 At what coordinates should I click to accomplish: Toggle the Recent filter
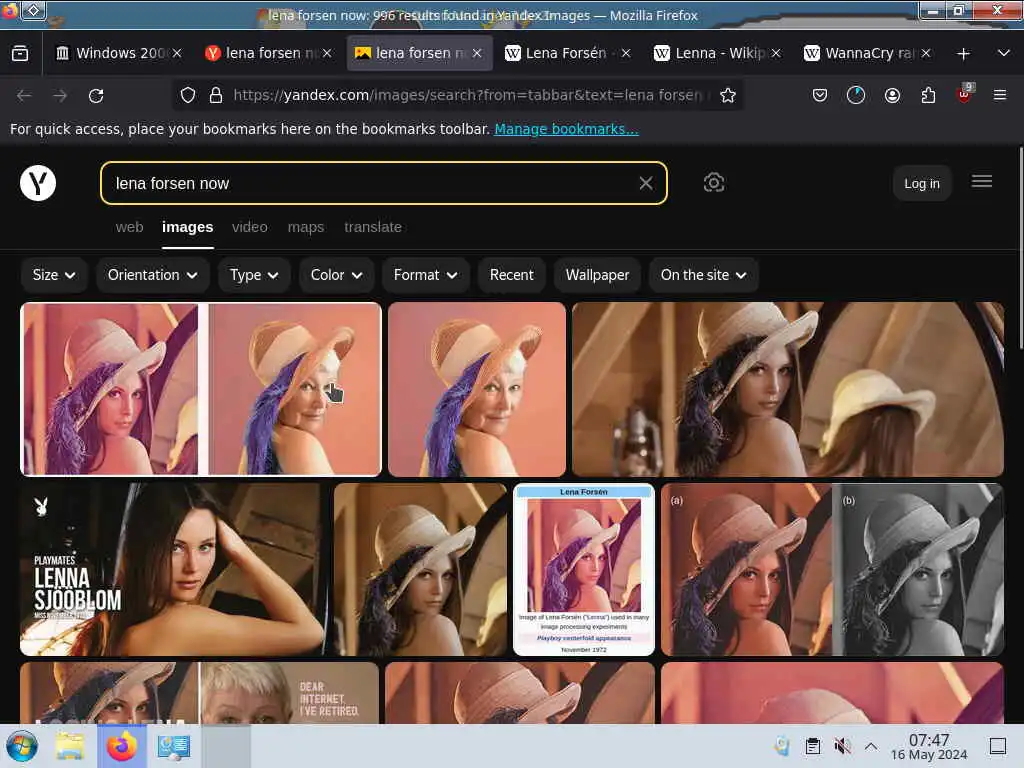tap(511, 275)
